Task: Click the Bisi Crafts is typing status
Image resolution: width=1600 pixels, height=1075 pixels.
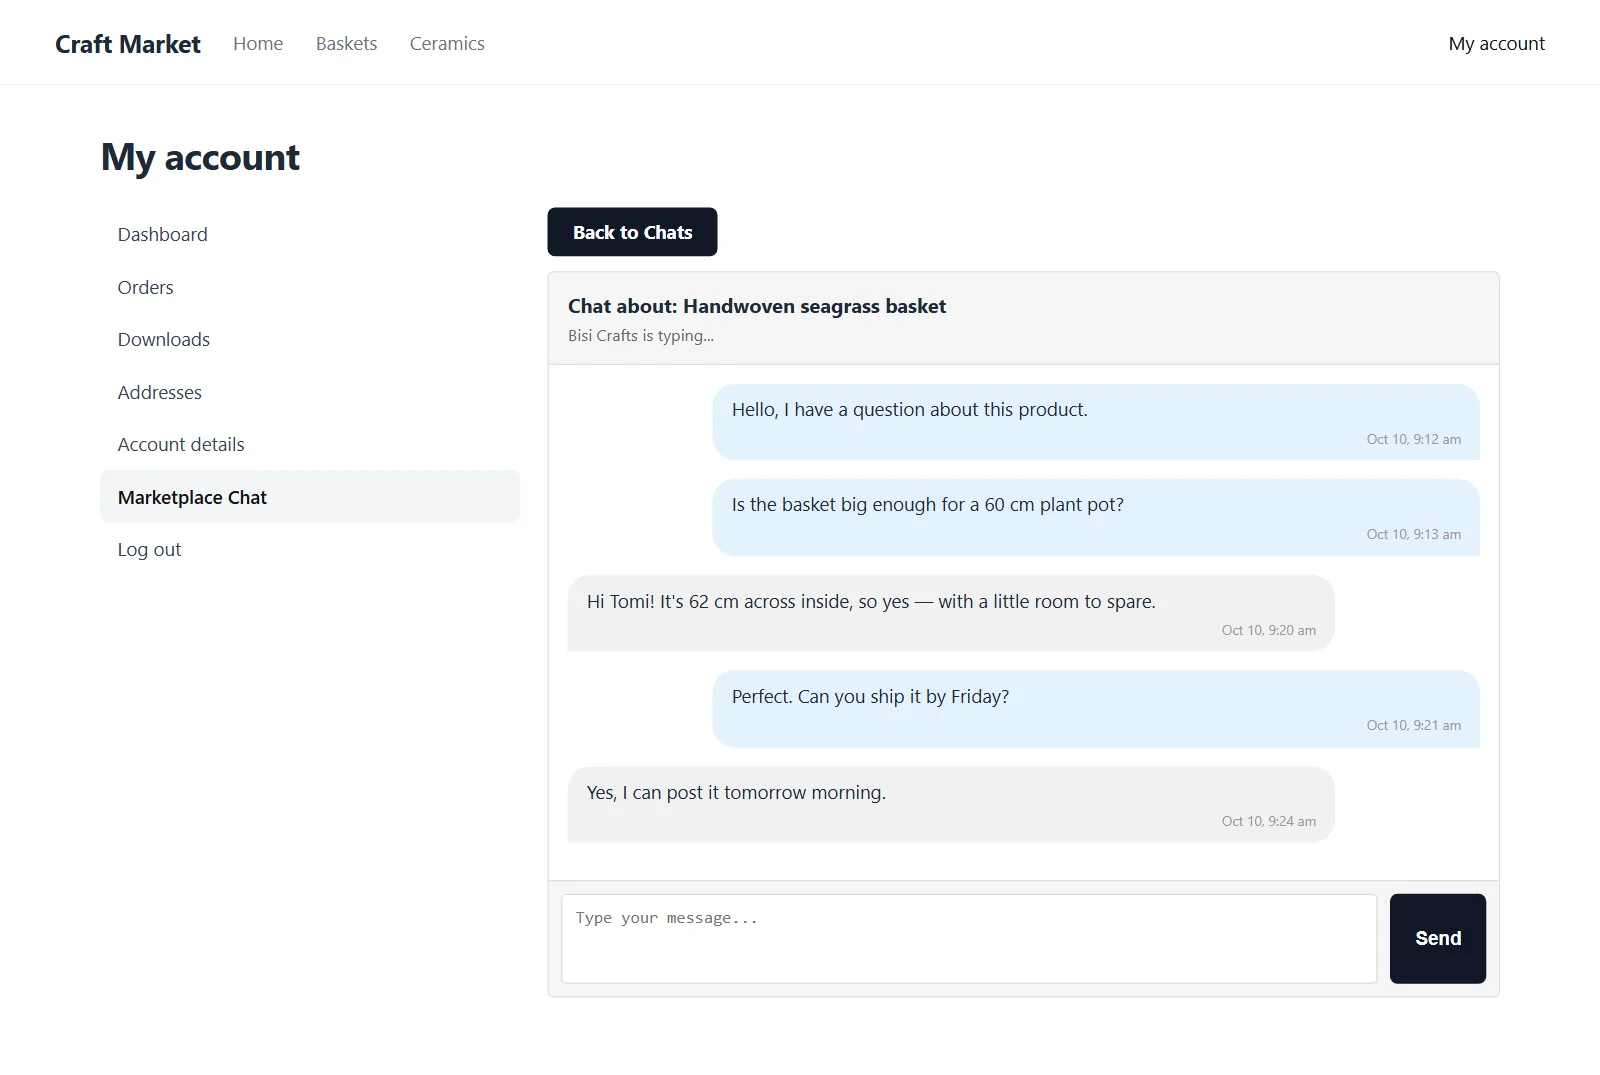Action: pyautogui.click(x=641, y=336)
